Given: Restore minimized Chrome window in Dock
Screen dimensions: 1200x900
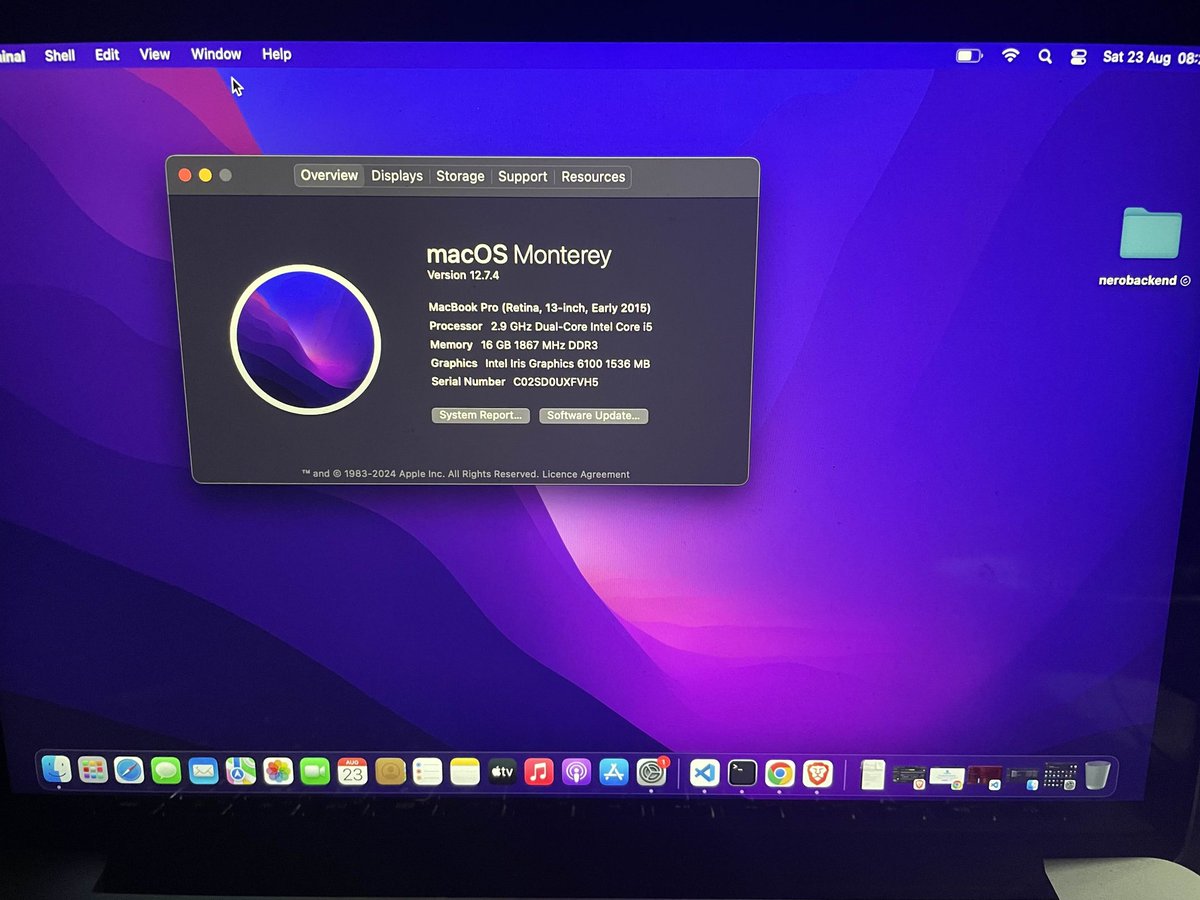Looking at the screenshot, I should click(x=947, y=777).
